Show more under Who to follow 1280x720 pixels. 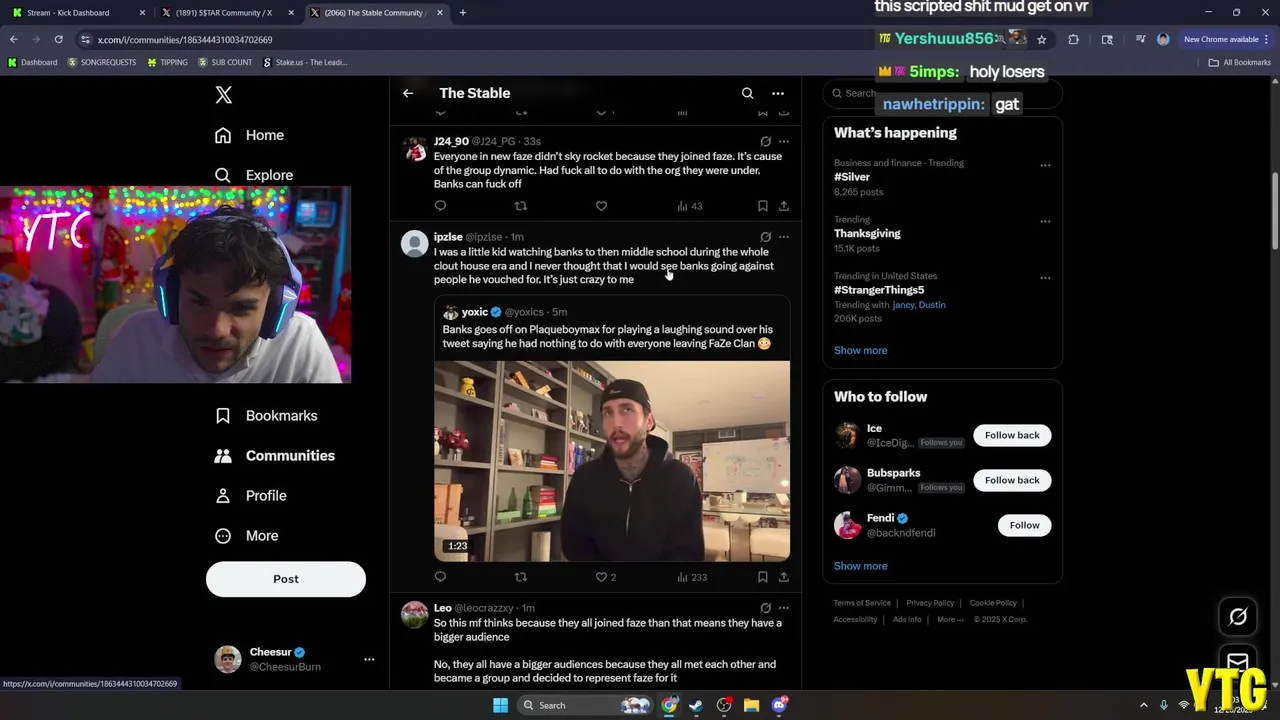(x=860, y=566)
